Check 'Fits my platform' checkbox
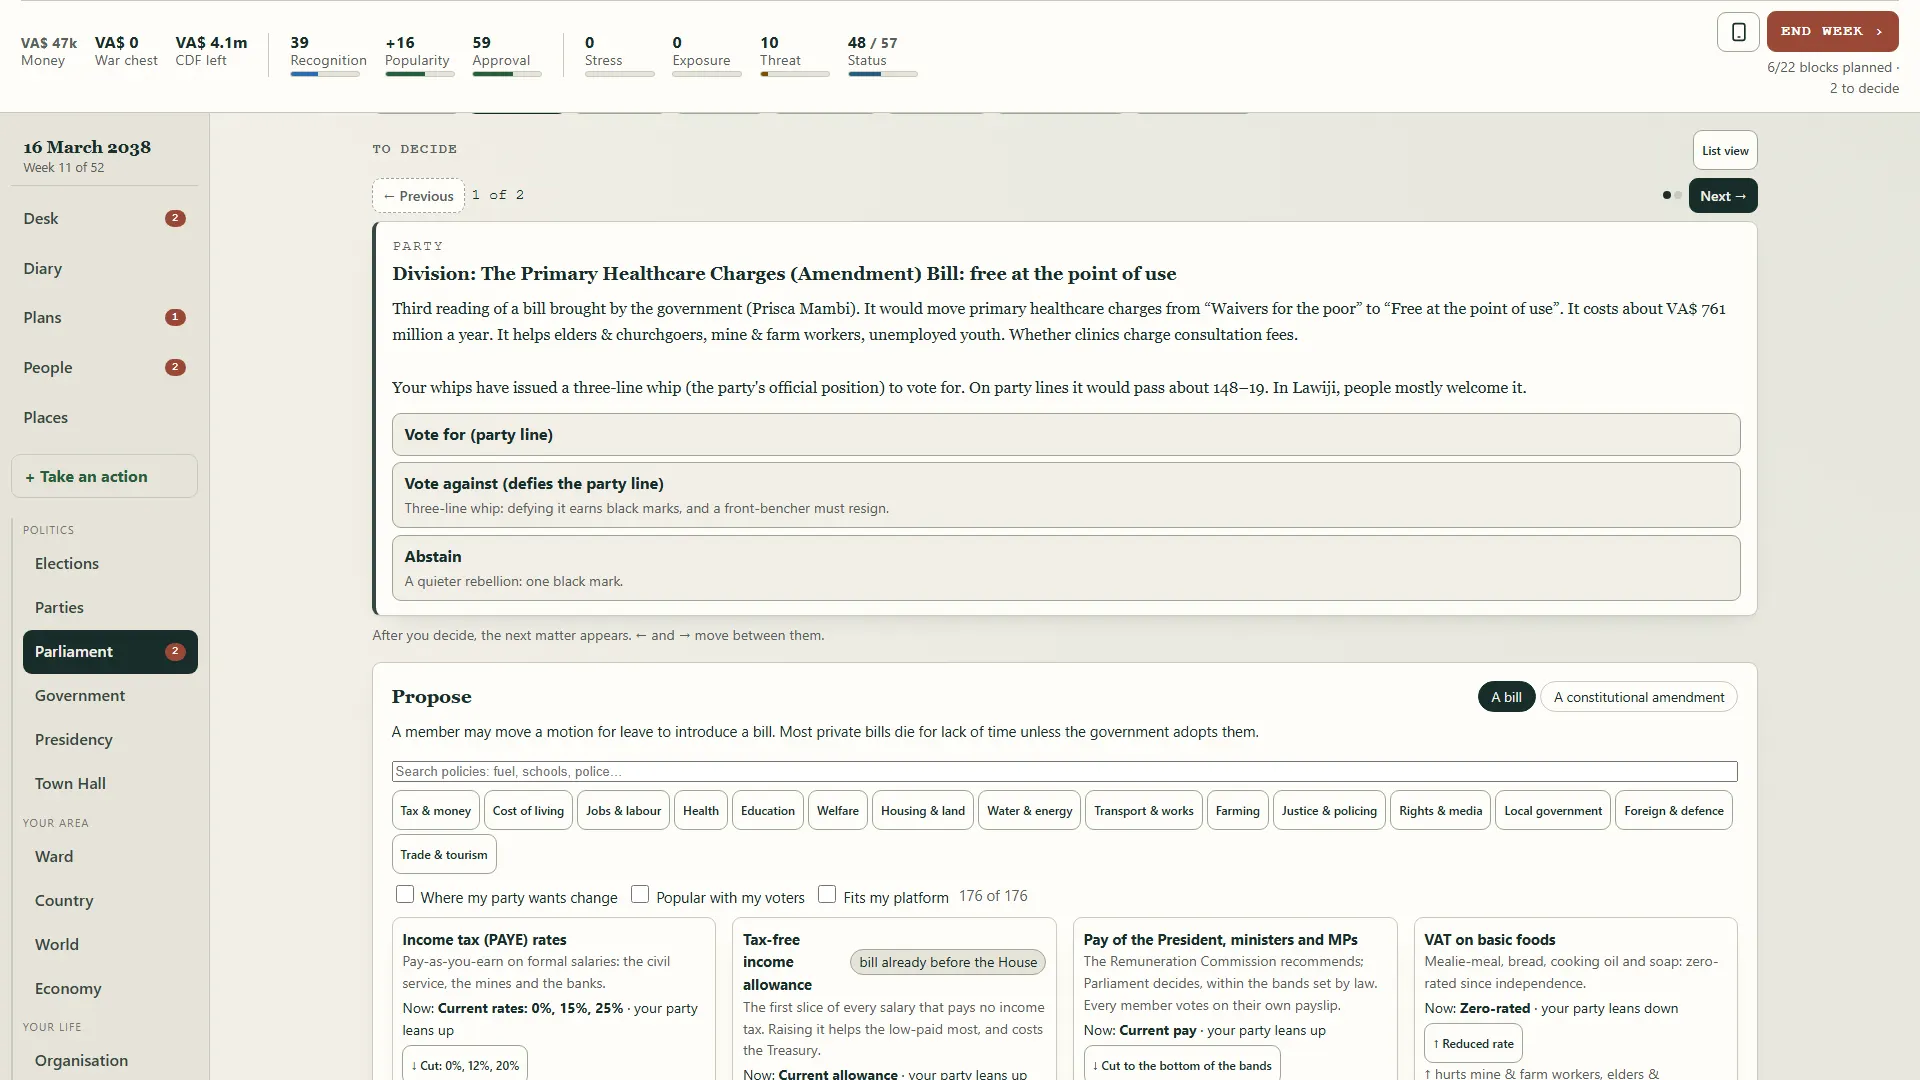This screenshot has height=1080, width=1920. 827,895
